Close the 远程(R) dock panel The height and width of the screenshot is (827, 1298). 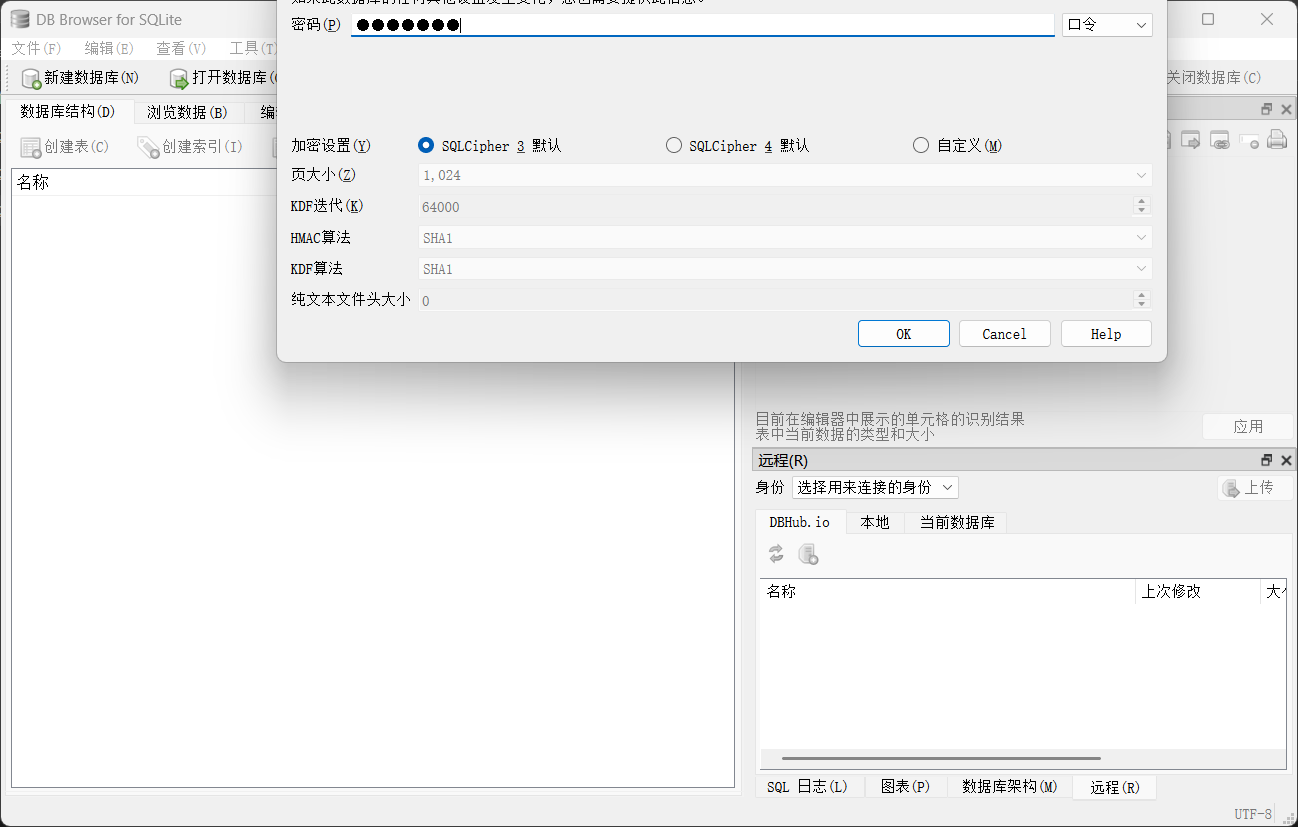[x=1284, y=460]
